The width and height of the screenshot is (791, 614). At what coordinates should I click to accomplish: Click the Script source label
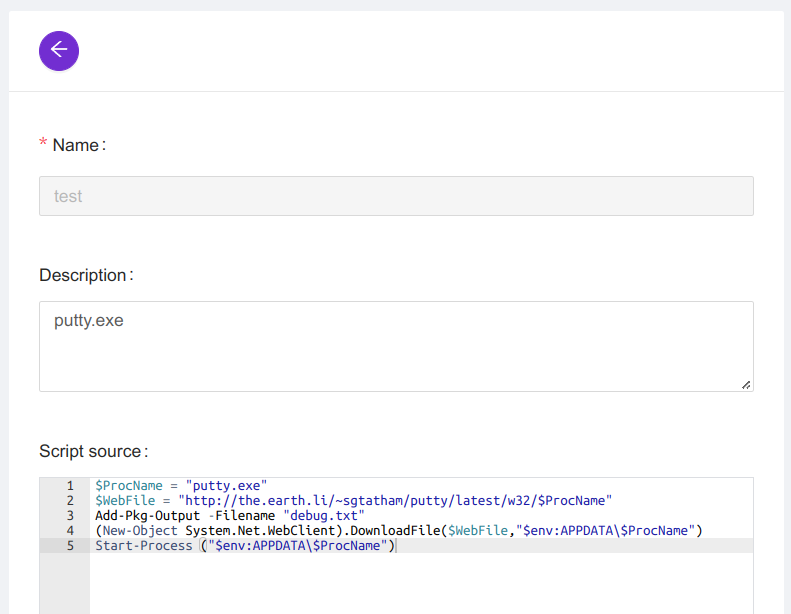pos(91,452)
